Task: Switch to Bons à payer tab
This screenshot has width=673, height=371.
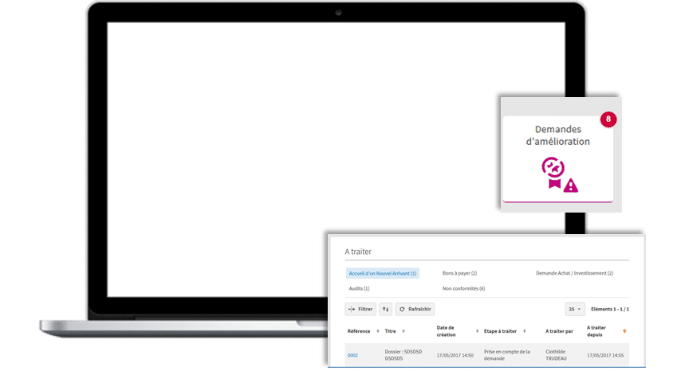Action: tap(460, 273)
